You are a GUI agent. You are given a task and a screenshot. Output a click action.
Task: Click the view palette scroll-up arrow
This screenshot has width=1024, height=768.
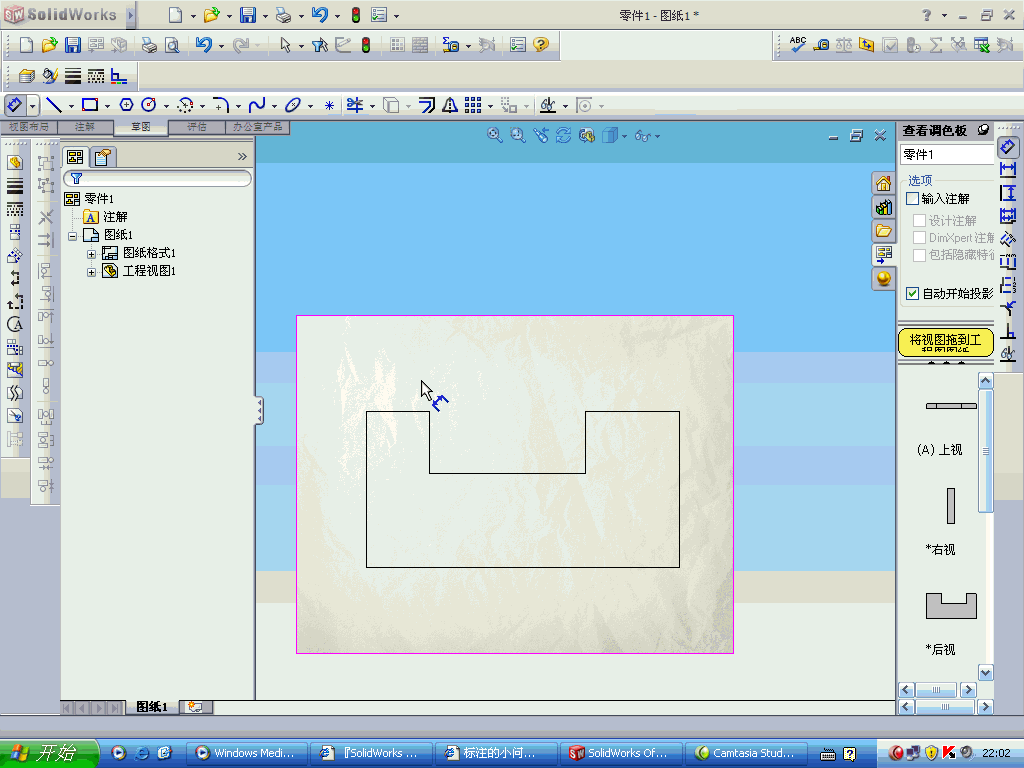985,381
